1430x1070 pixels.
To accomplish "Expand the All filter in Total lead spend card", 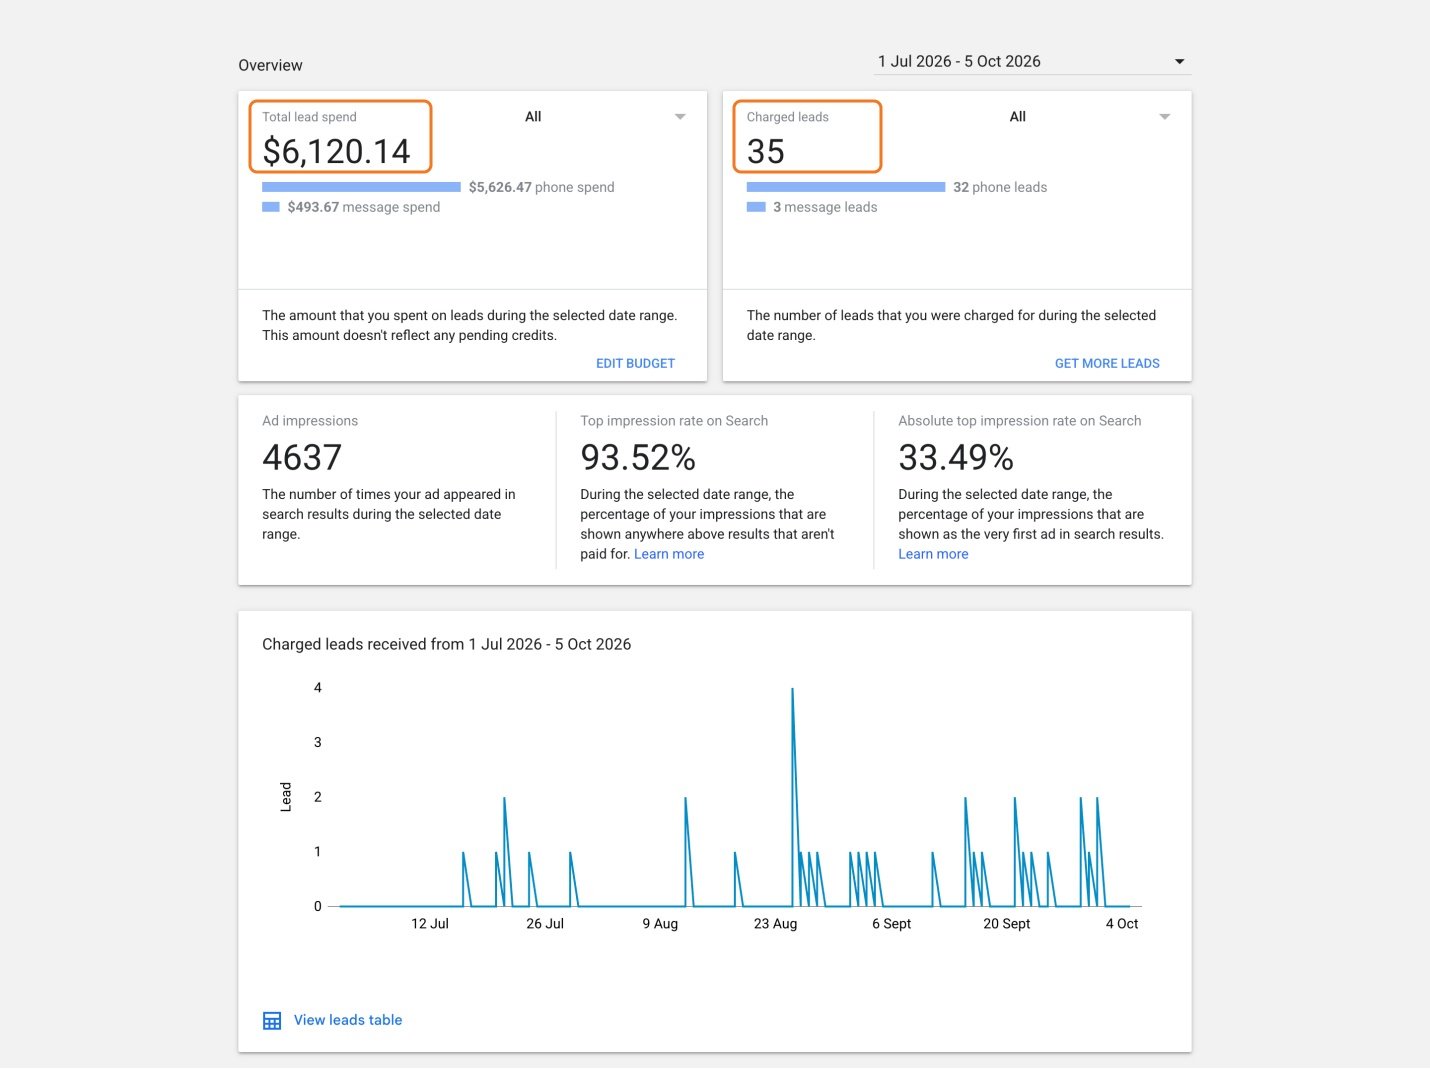I will click(605, 117).
